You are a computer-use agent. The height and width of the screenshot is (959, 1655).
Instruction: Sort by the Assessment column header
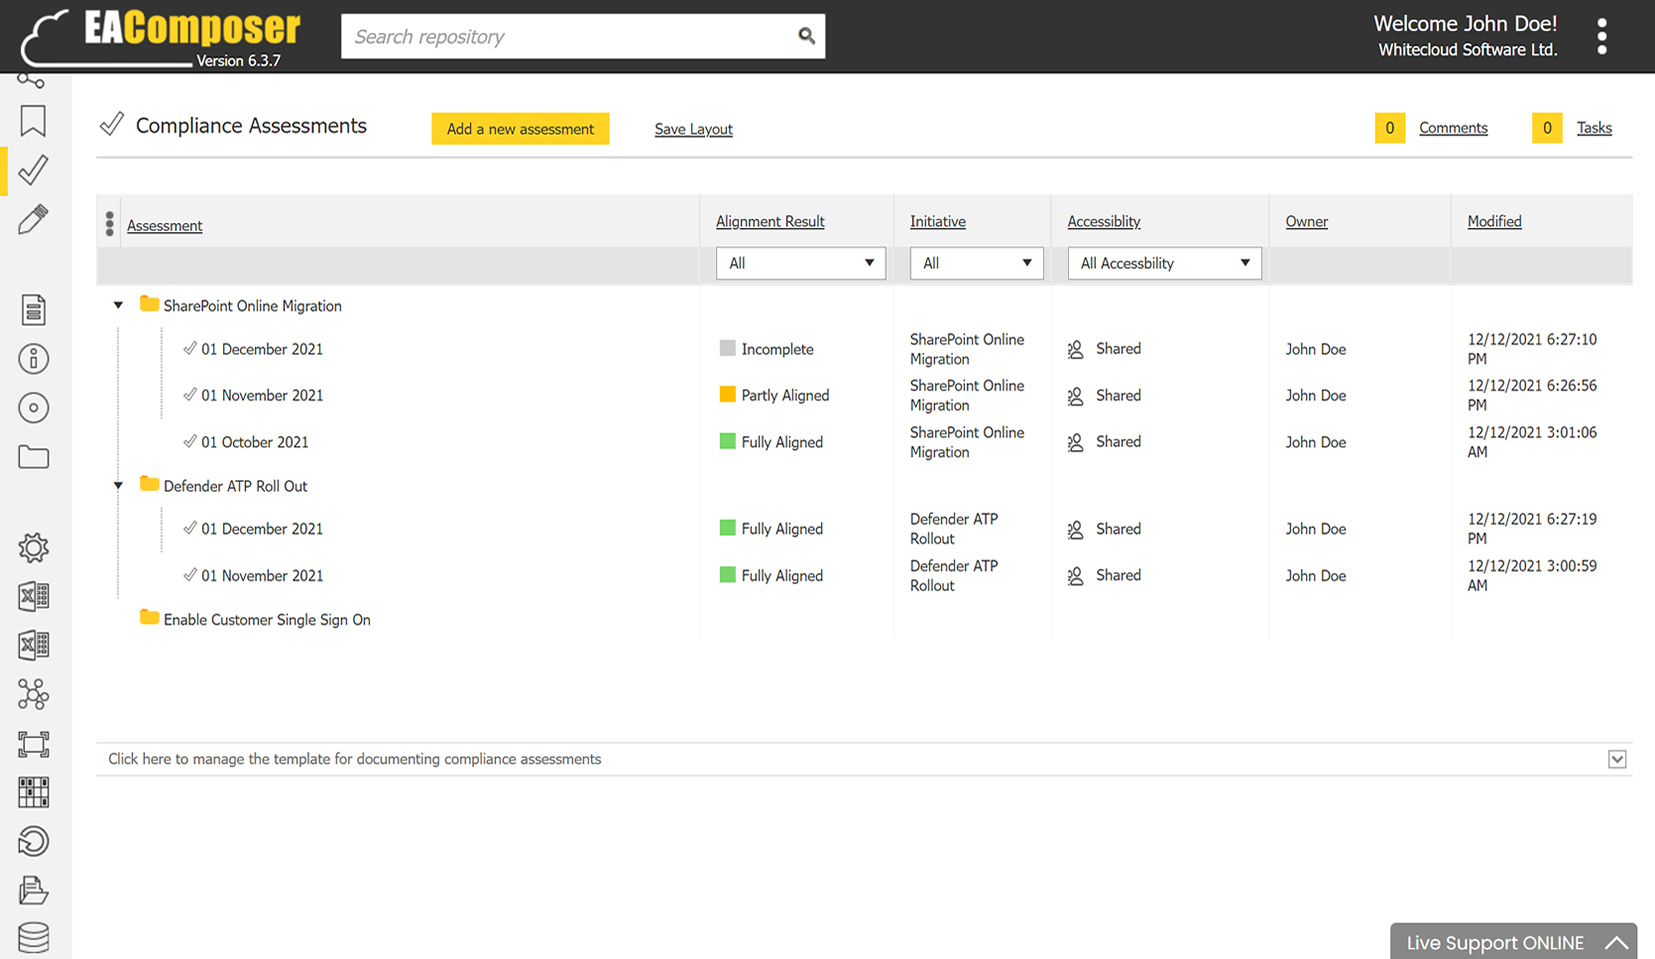tap(164, 226)
